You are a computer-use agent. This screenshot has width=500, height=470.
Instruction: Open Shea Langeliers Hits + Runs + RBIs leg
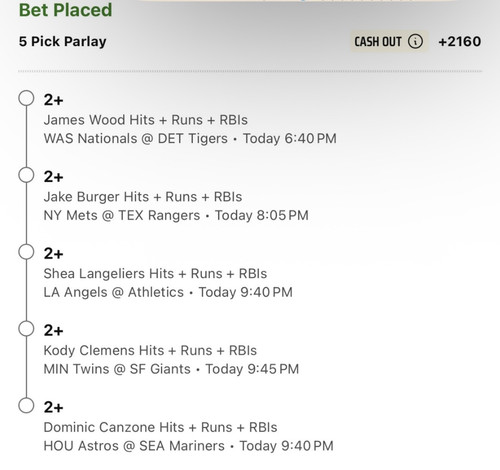pos(155,274)
